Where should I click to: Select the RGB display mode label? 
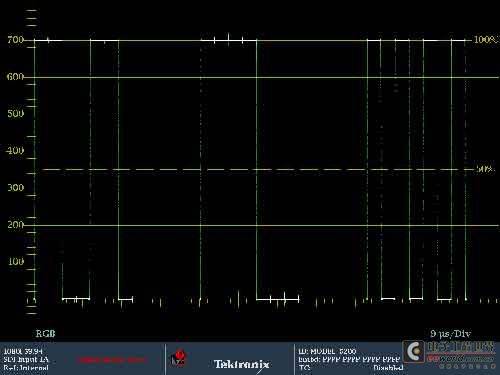[45, 333]
